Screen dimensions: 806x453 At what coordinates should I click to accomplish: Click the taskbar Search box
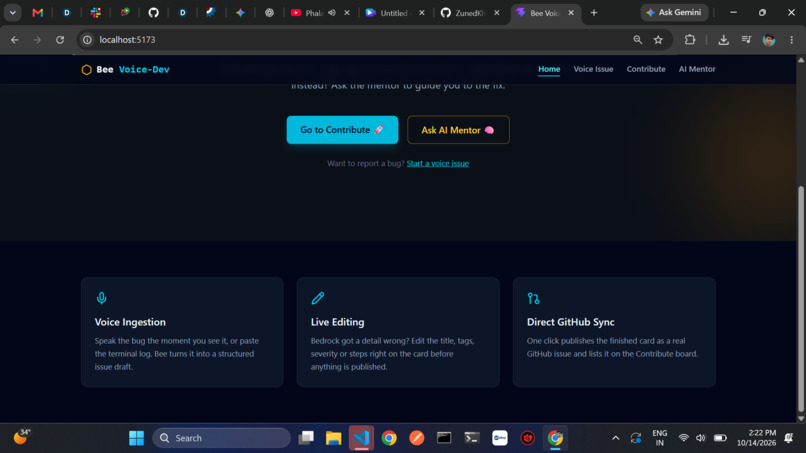coord(222,438)
